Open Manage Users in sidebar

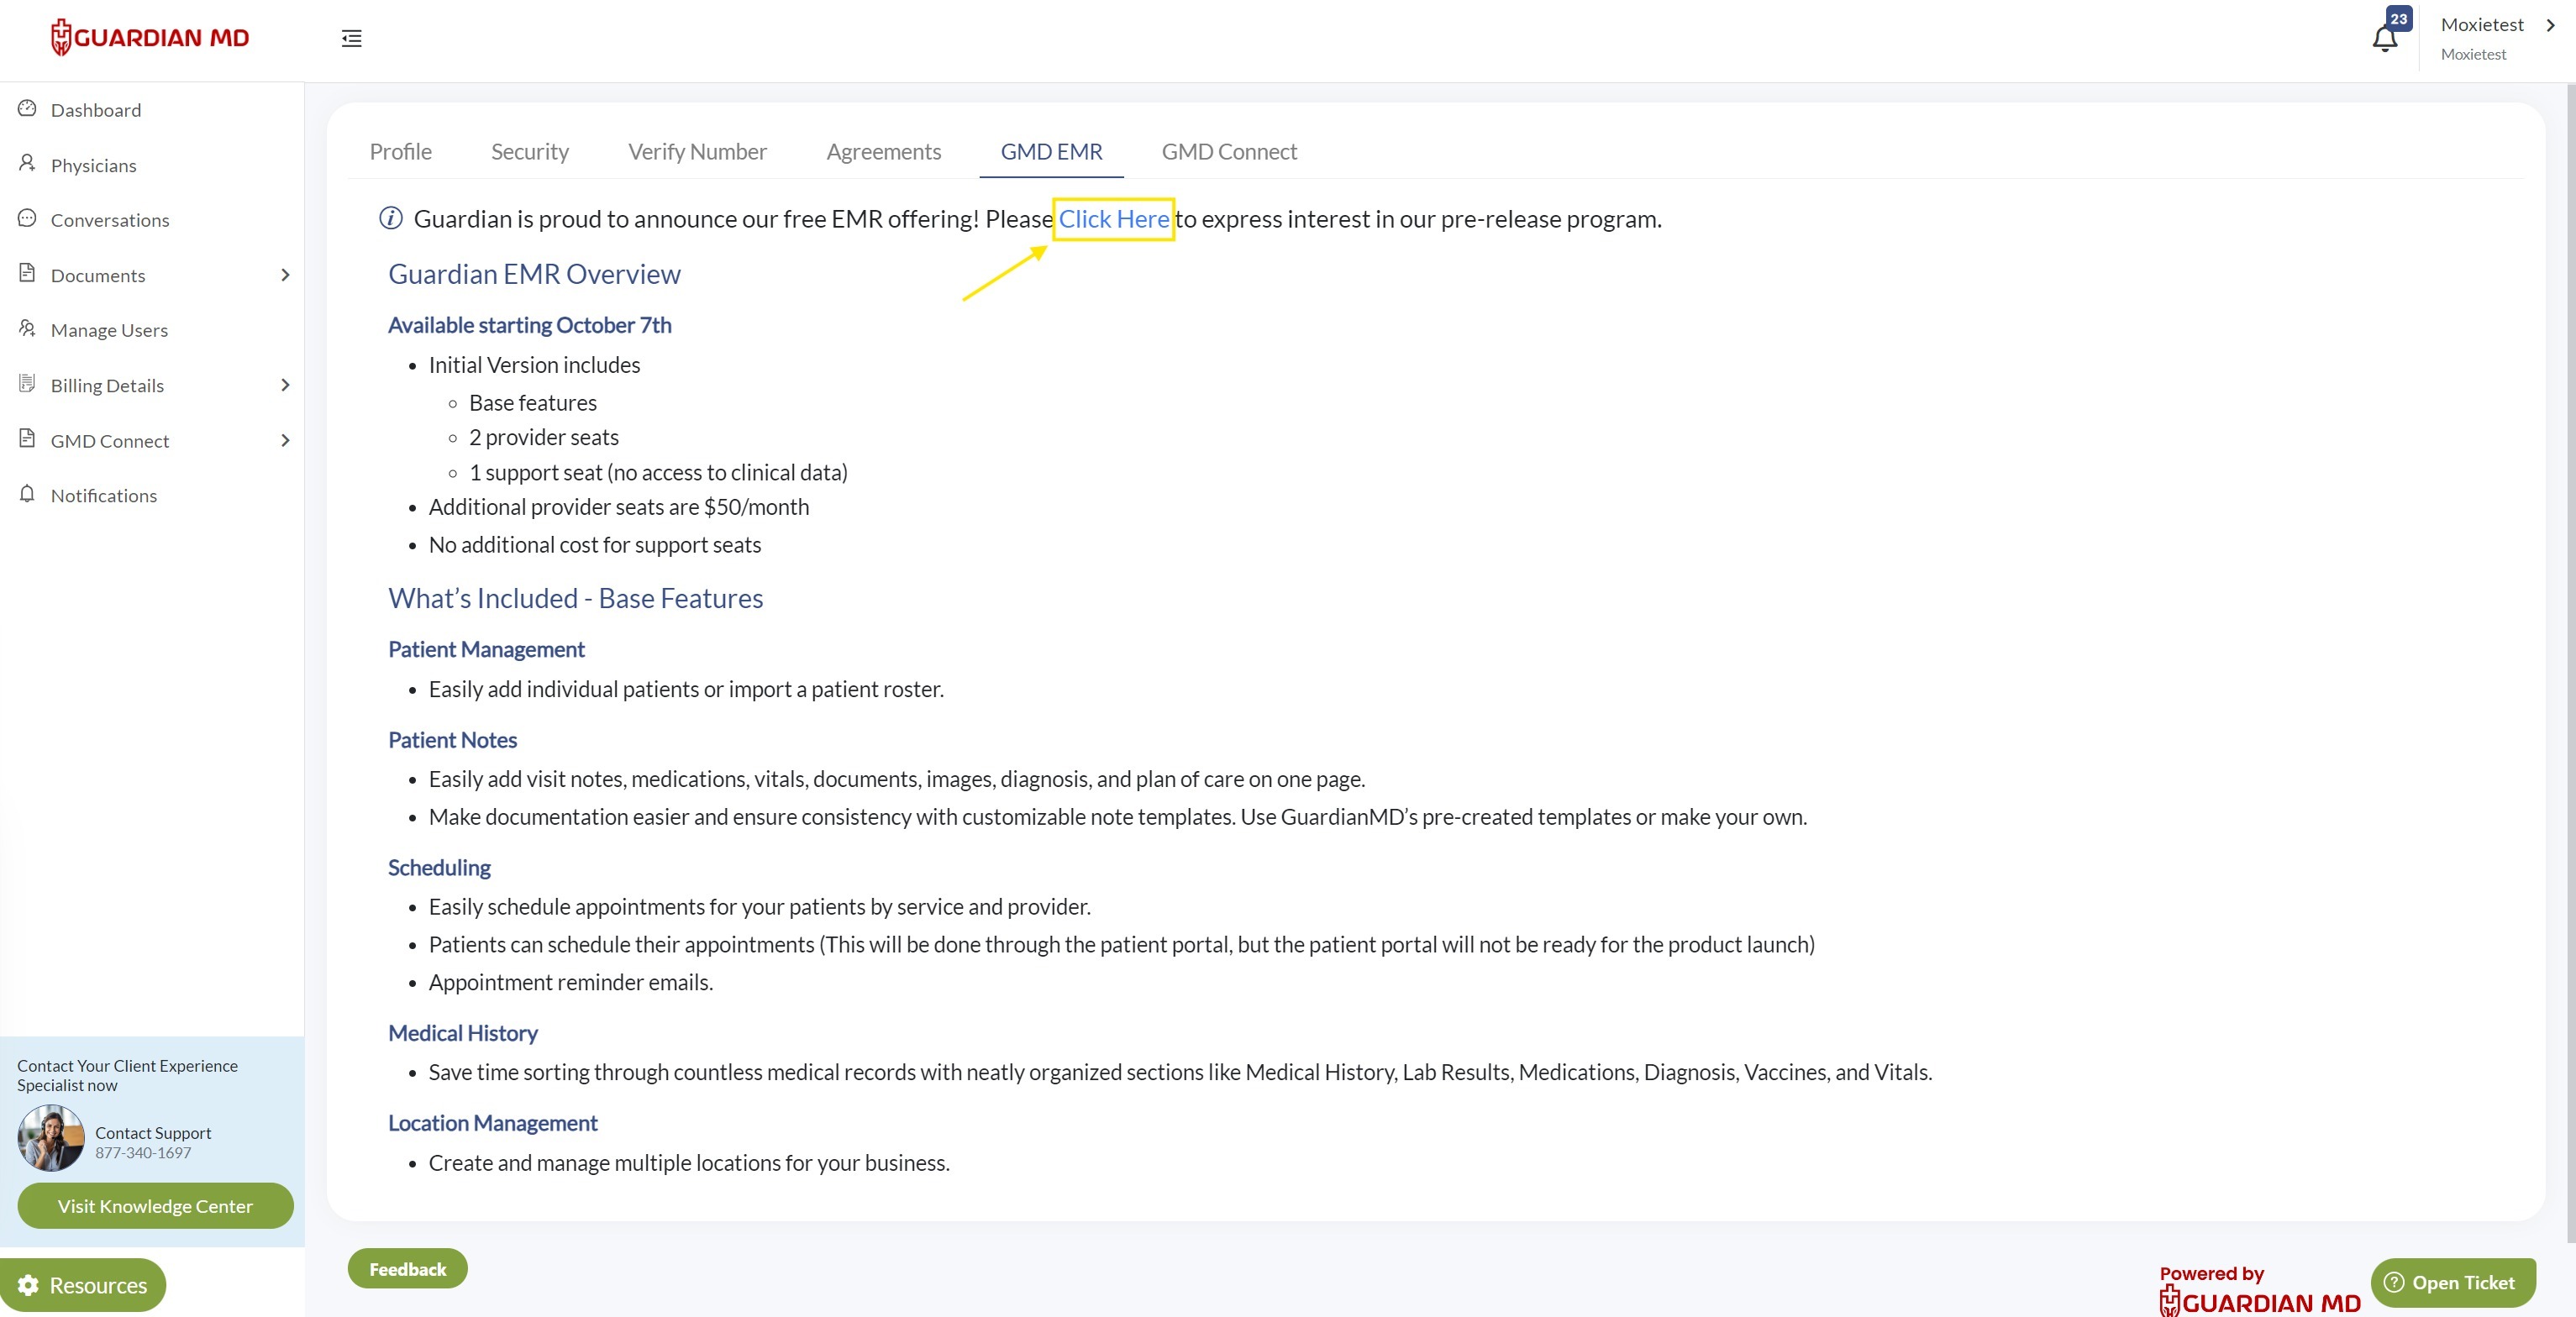pyautogui.click(x=109, y=330)
